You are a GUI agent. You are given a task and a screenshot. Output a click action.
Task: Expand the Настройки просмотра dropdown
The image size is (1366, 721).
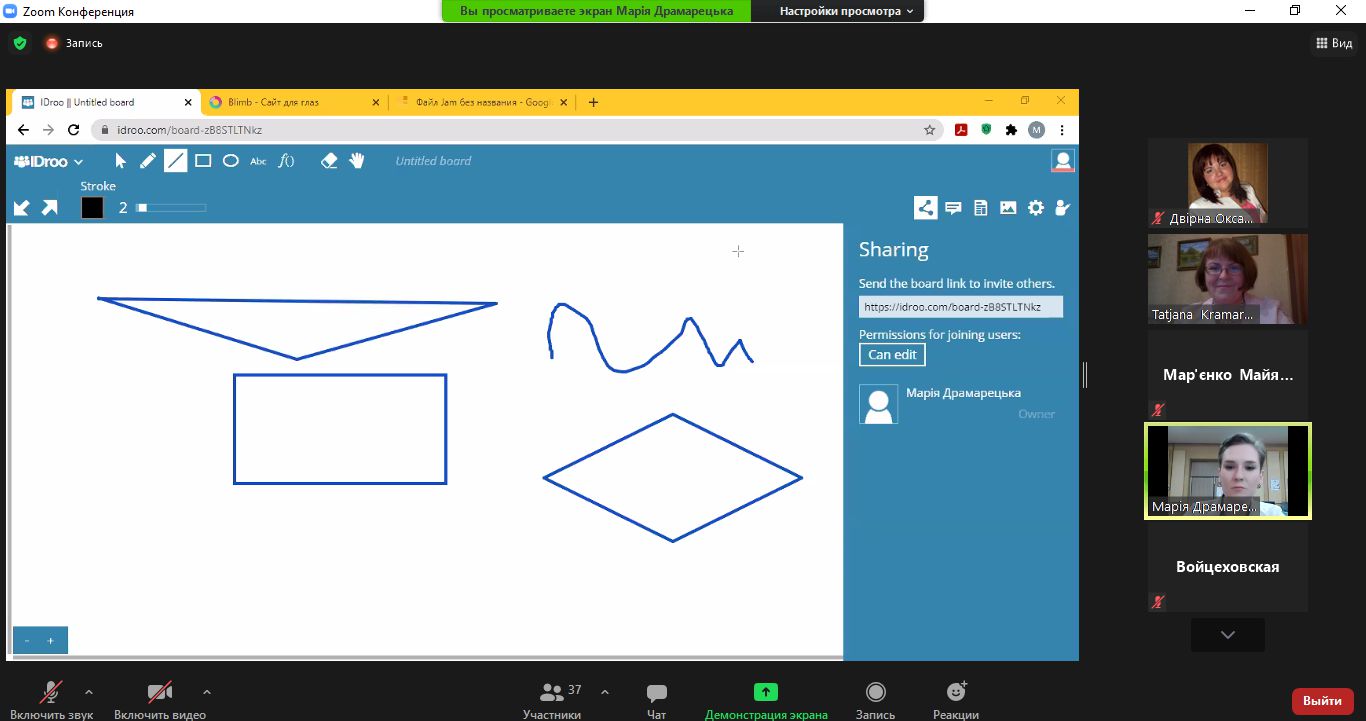tap(846, 11)
